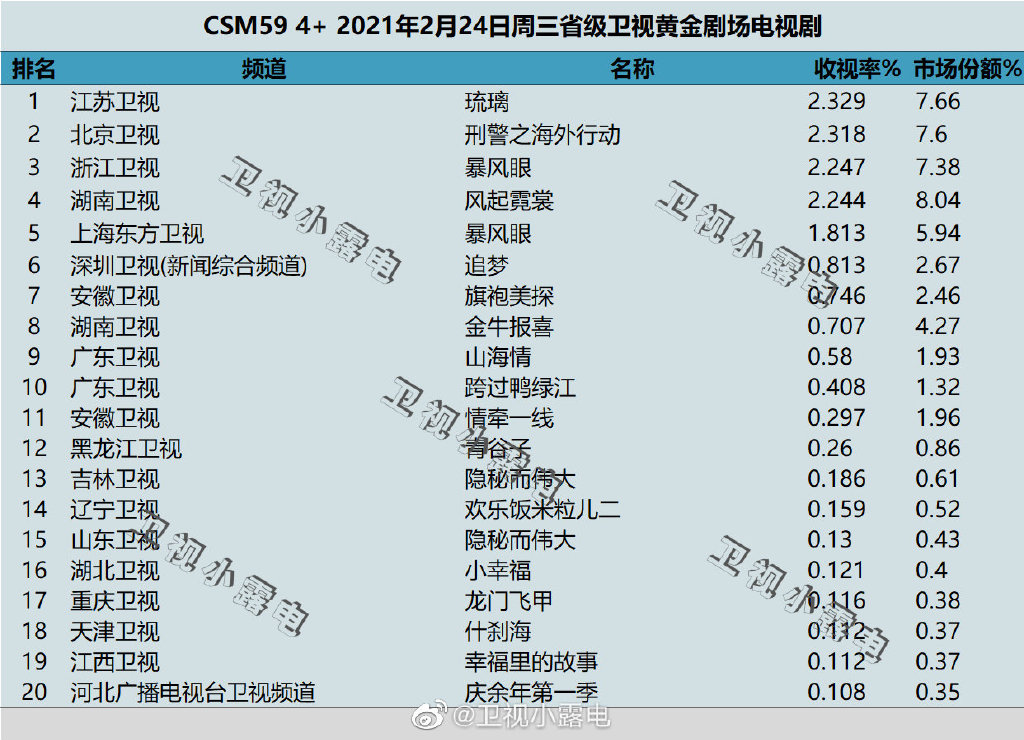
Task: Click drama name 情牵一线
Action: pos(509,417)
